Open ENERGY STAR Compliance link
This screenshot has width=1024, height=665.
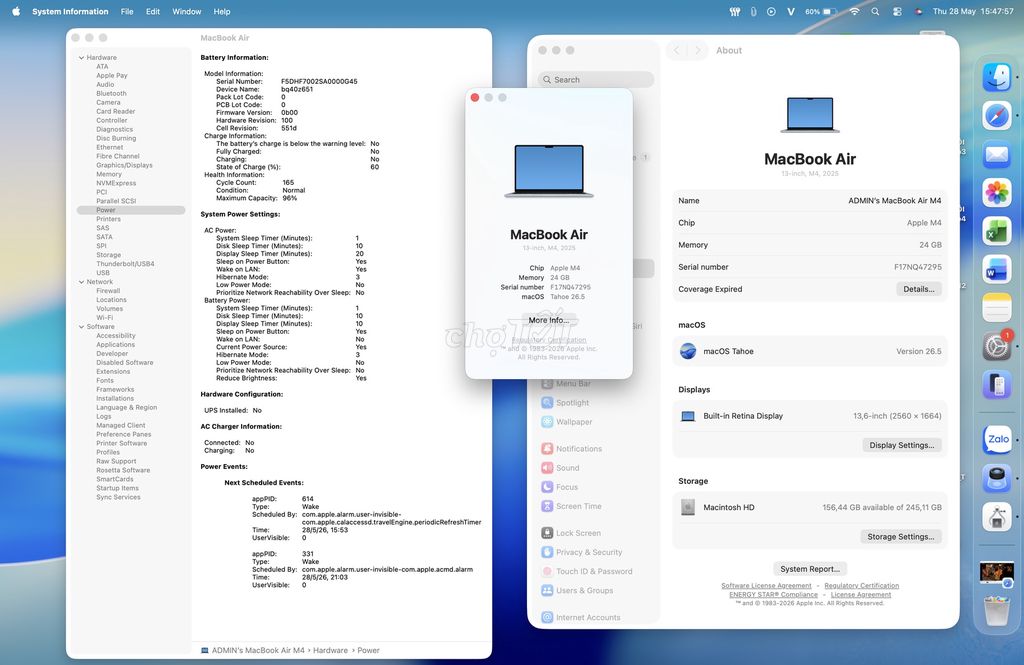773,594
